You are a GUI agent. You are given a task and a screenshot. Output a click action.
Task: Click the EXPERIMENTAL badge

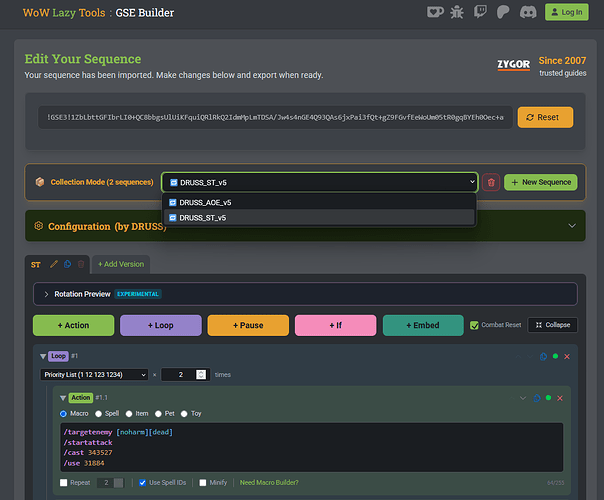pos(138,294)
